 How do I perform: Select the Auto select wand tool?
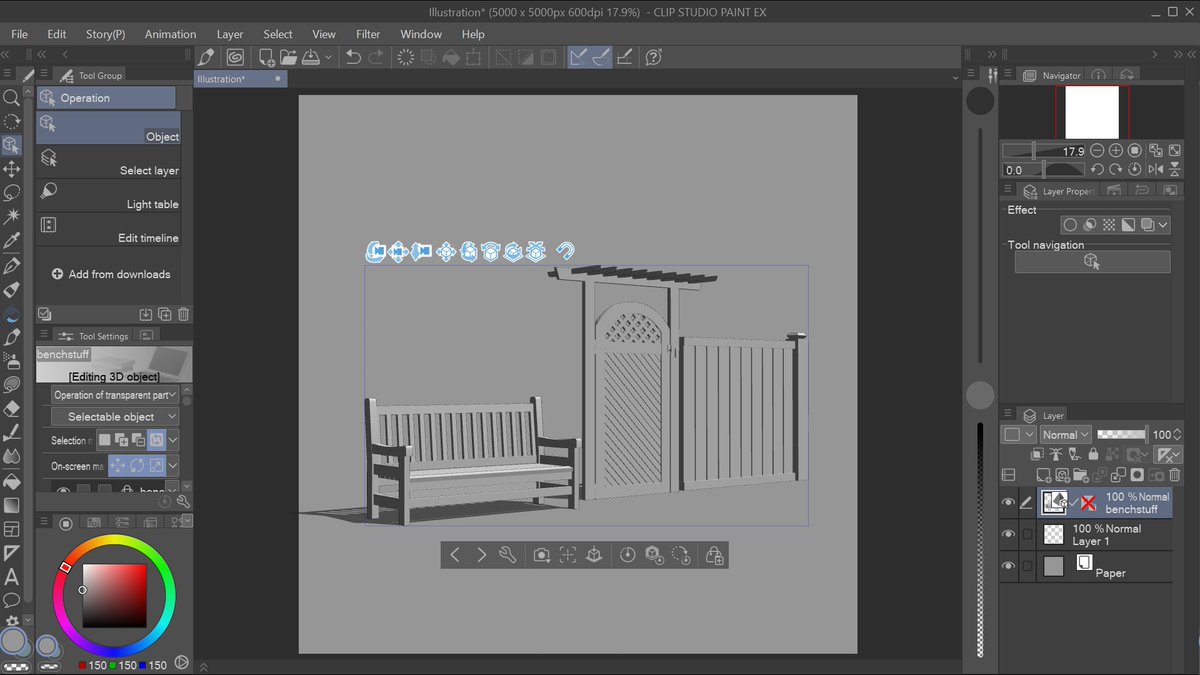tap(12, 216)
